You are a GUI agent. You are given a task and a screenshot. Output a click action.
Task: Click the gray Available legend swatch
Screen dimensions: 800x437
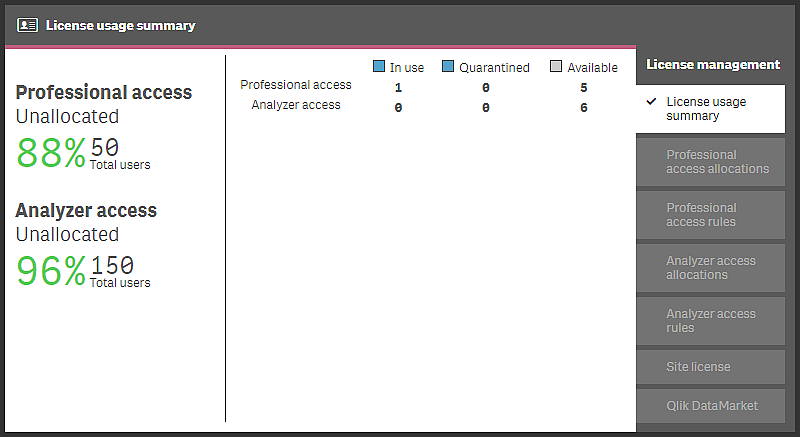[x=556, y=67]
